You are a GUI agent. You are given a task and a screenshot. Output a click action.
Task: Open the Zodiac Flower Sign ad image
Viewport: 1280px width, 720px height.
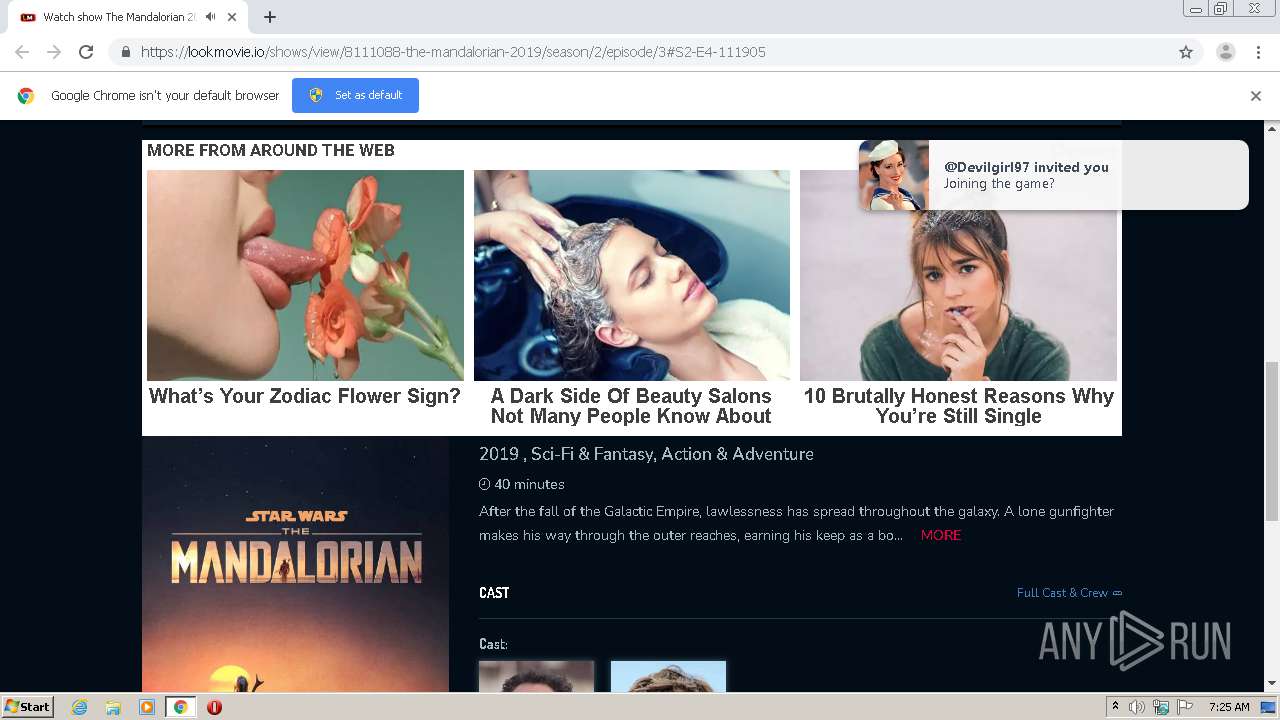(305, 275)
